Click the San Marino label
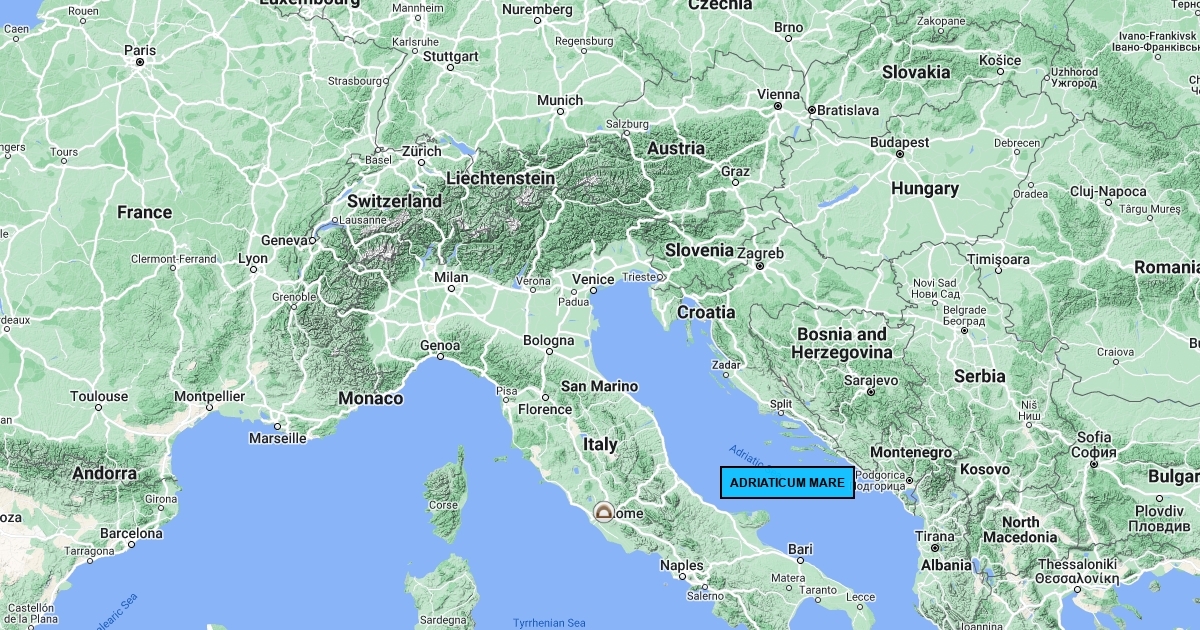1200x630 pixels. pyautogui.click(x=599, y=386)
